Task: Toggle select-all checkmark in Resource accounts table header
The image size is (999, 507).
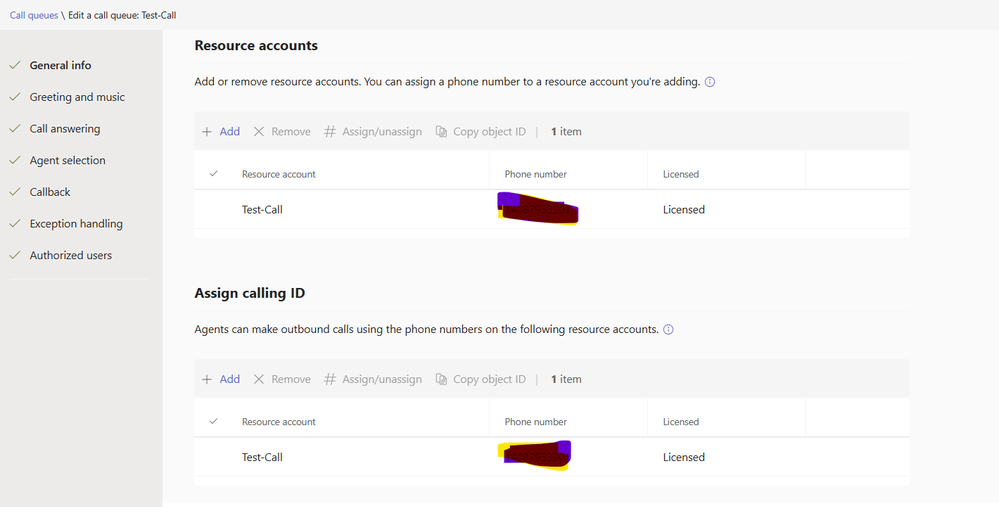Action: click(213, 174)
